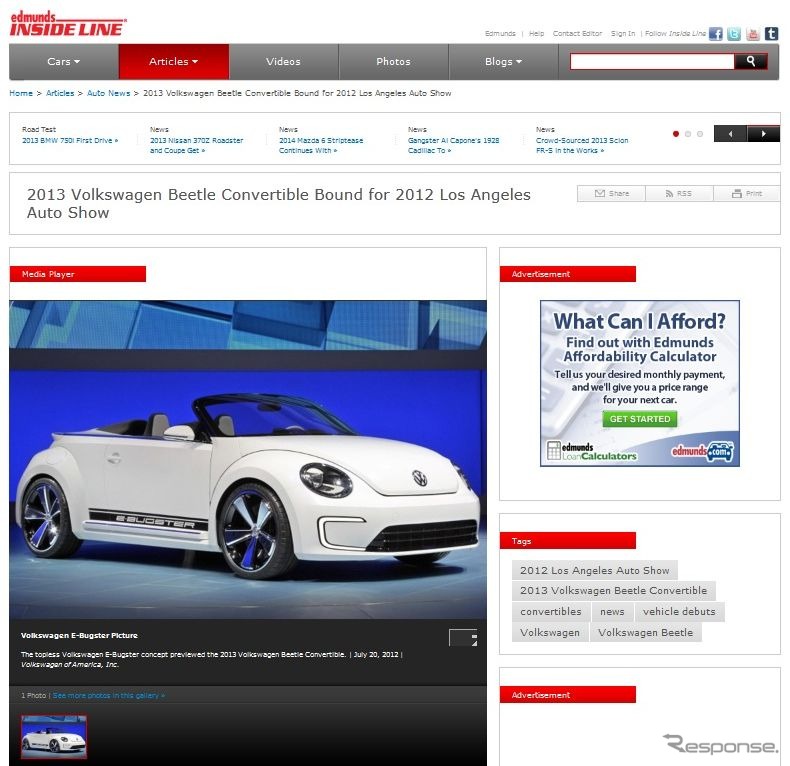Open the Blogs dropdown menu
Image resolution: width=790 pixels, height=766 pixels.
point(503,61)
